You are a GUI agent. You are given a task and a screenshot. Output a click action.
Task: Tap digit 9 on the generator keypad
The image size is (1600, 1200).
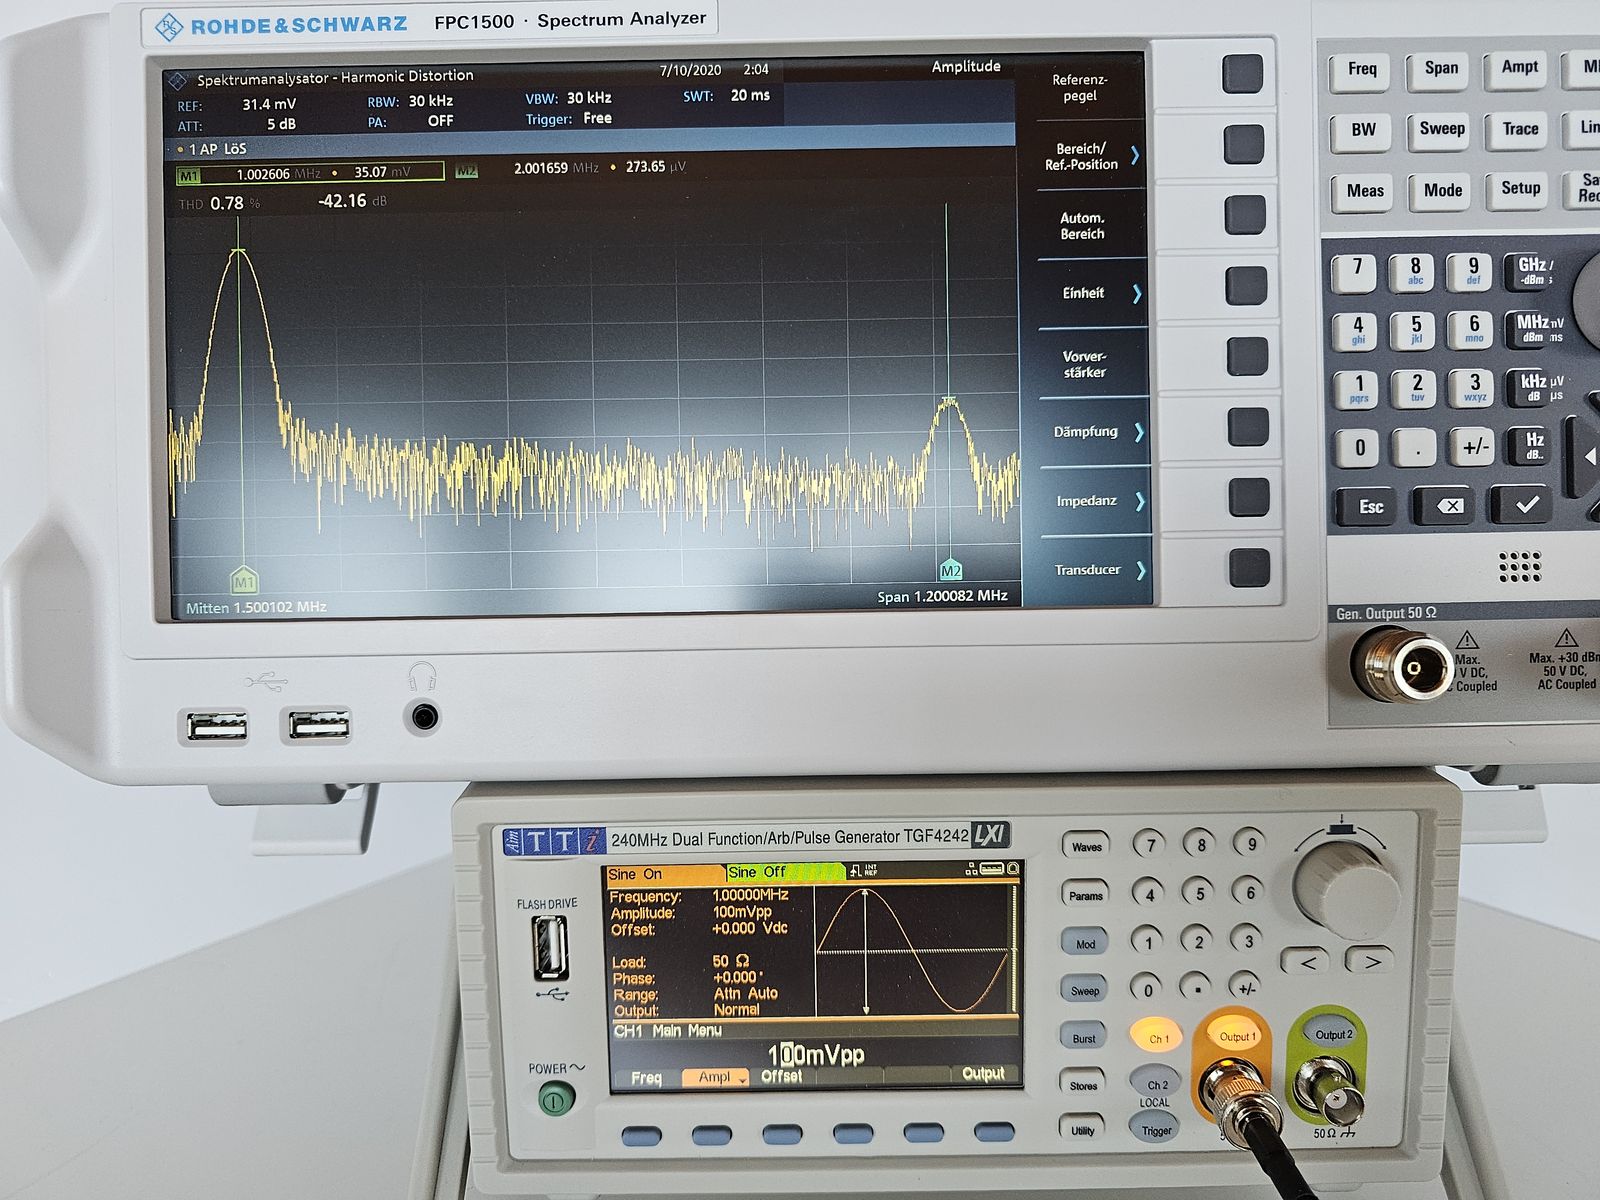coord(1250,843)
